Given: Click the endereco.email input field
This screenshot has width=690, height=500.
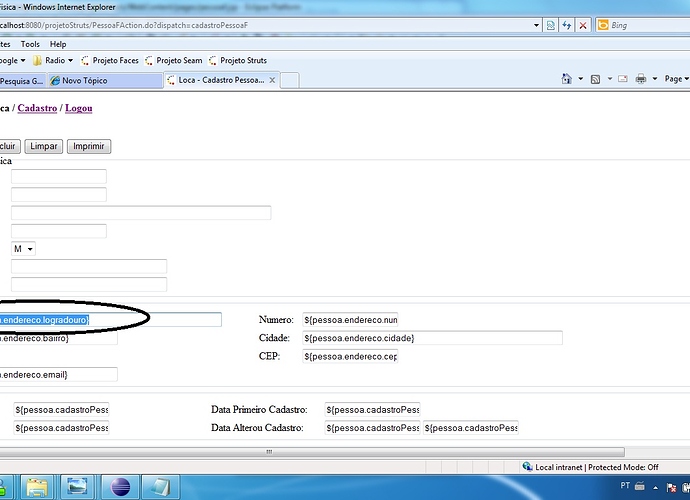Looking at the screenshot, I should click(x=59, y=375).
